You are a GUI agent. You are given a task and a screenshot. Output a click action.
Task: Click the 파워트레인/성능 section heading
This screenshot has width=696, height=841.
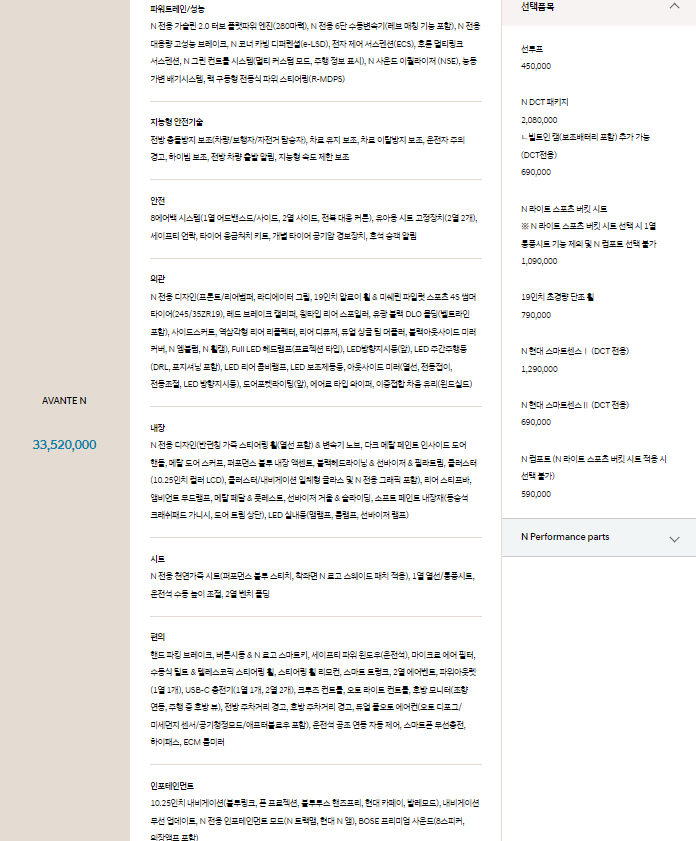click(177, 9)
